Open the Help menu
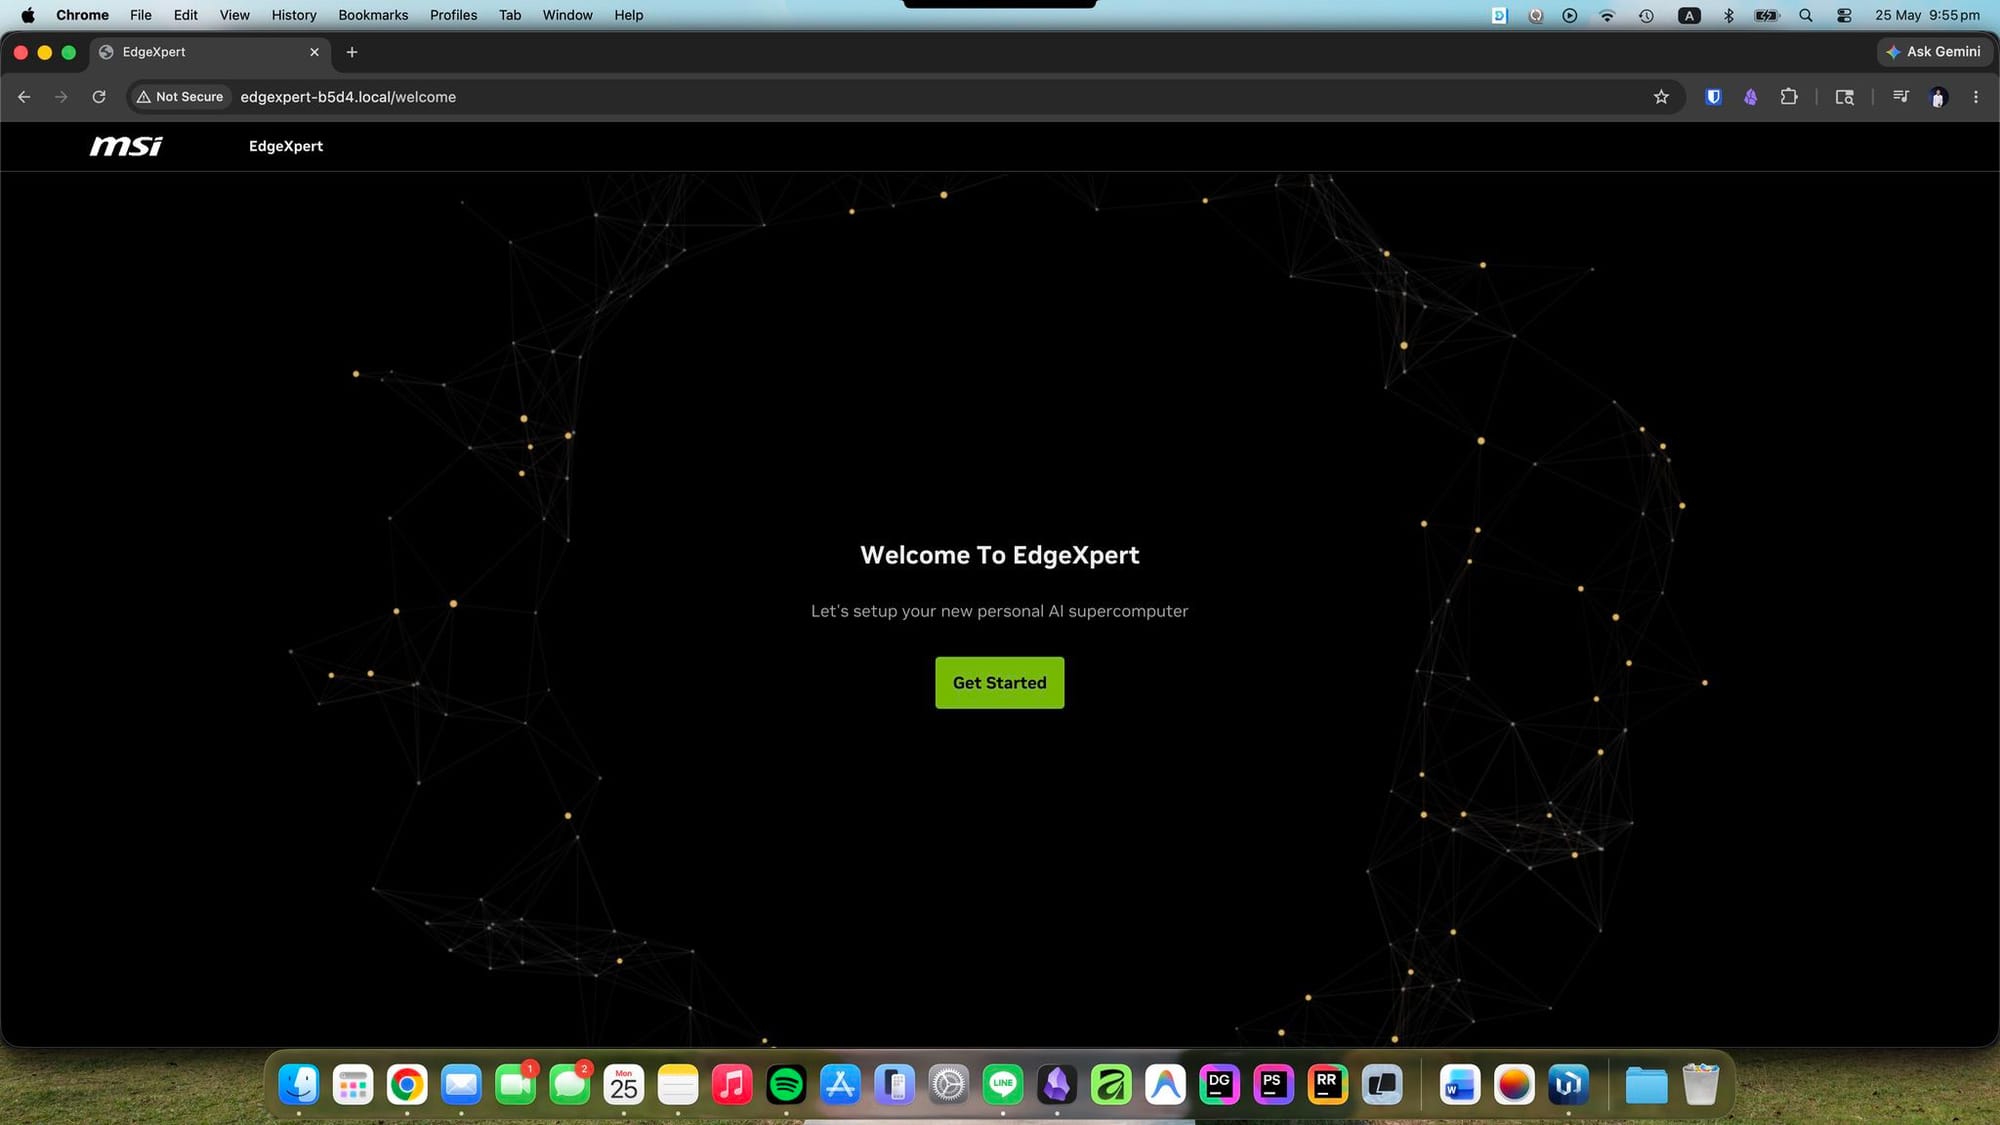The width and height of the screenshot is (2000, 1125). [629, 15]
